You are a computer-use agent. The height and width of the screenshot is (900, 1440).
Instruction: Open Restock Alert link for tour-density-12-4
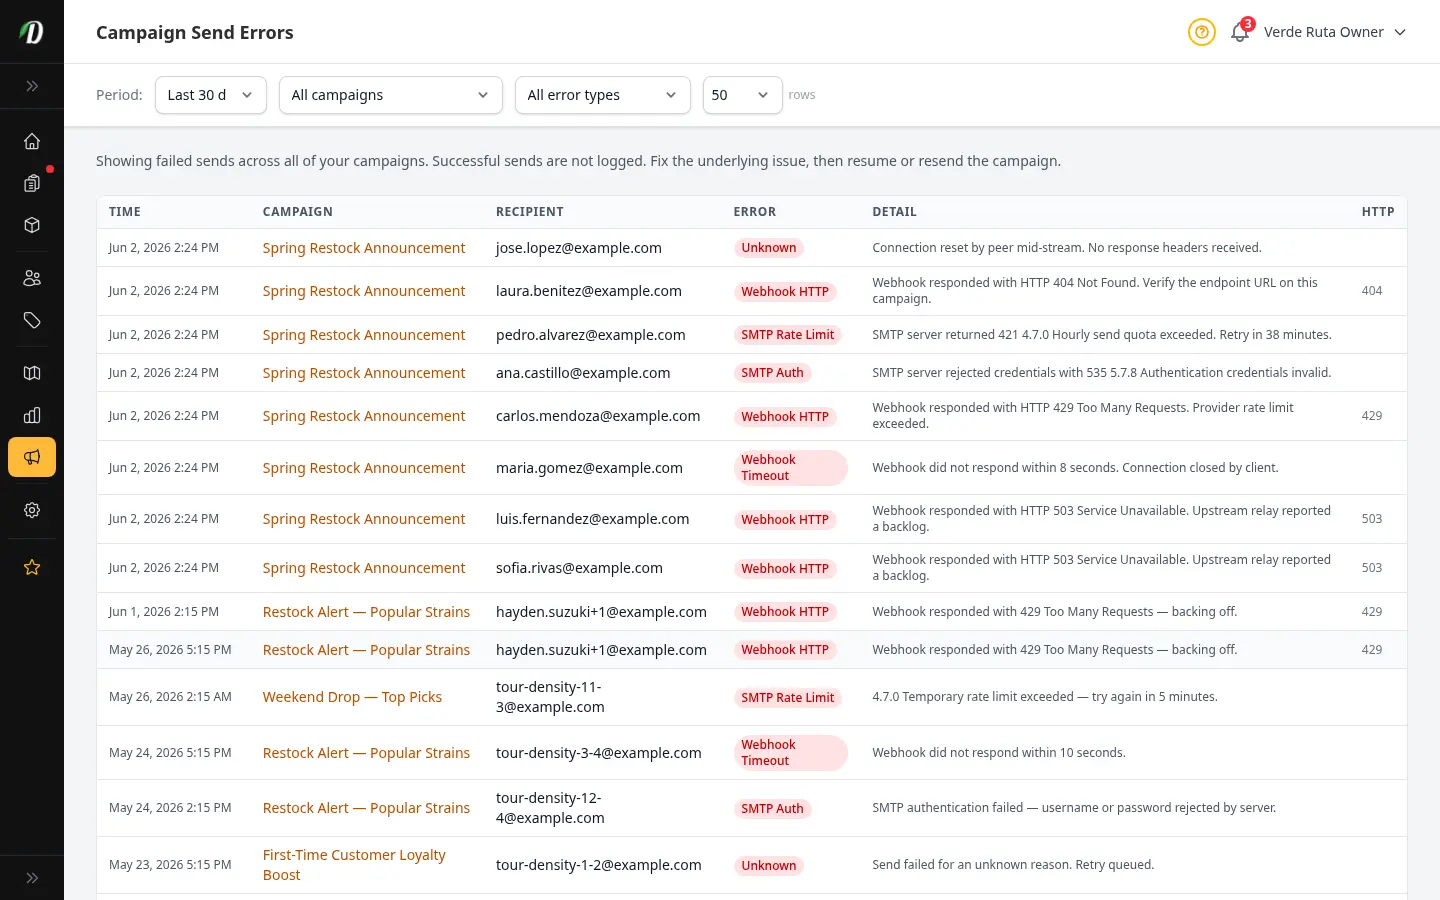tap(366, 808)
